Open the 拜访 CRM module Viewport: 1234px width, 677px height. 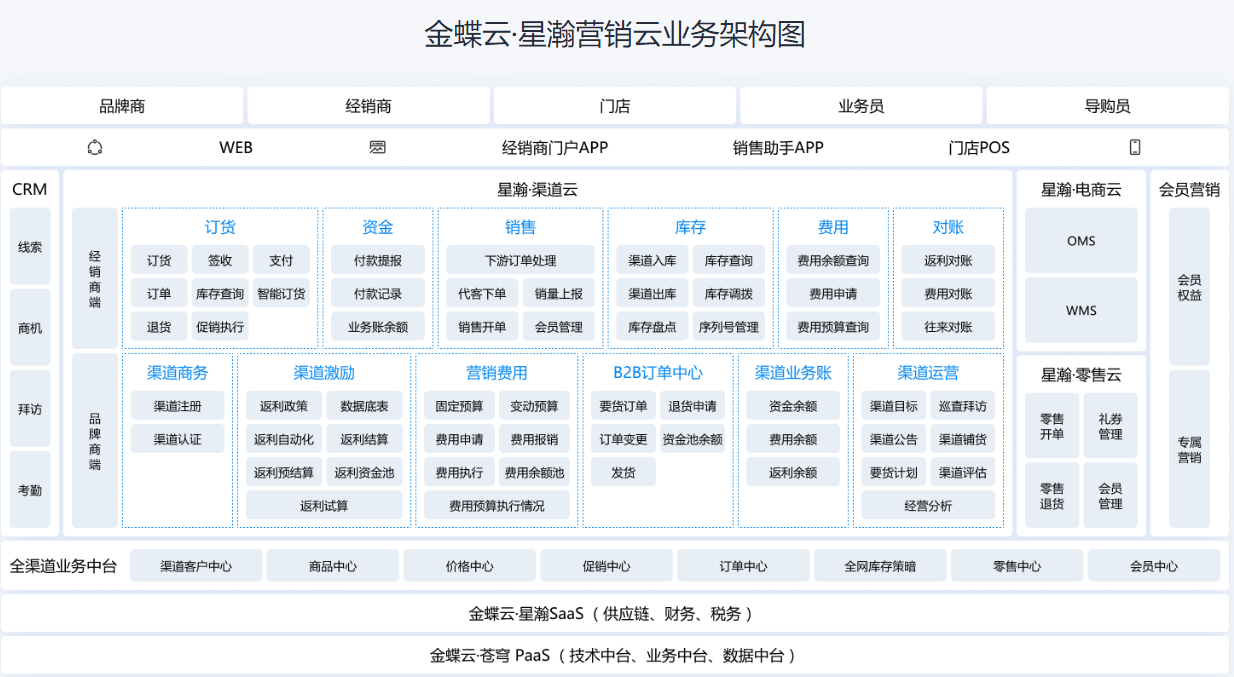(x=30, y=409)
